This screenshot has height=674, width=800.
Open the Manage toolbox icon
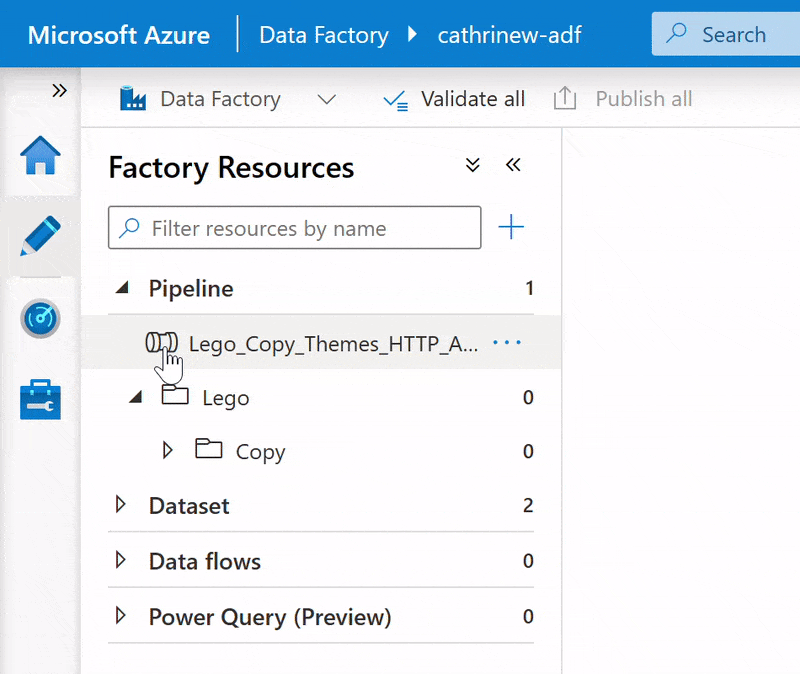click(40, 399)
